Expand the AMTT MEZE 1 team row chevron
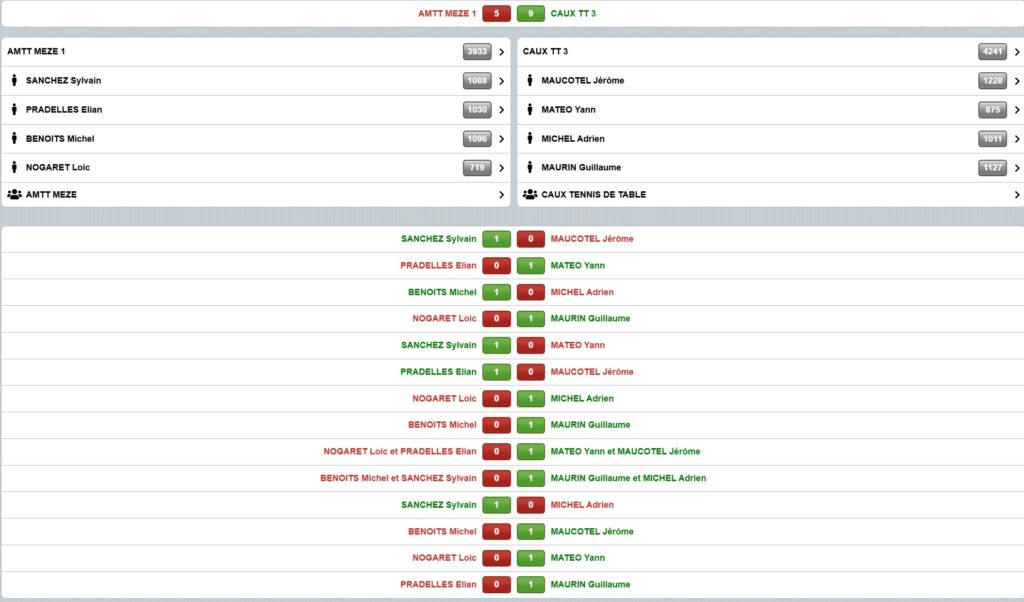The image size is (1024, 602). pyautogui.click(x=501, y=52)
